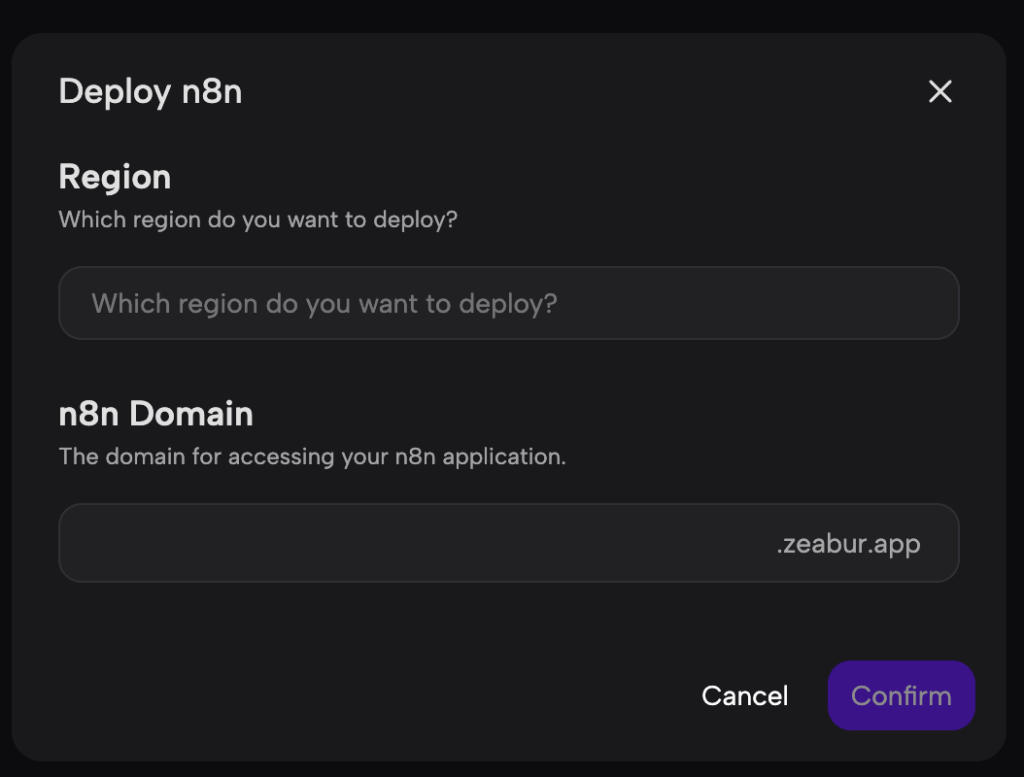1024x777 pixels.
Task: Click the "n8n" word in dialog title
Action: [212, 91]
